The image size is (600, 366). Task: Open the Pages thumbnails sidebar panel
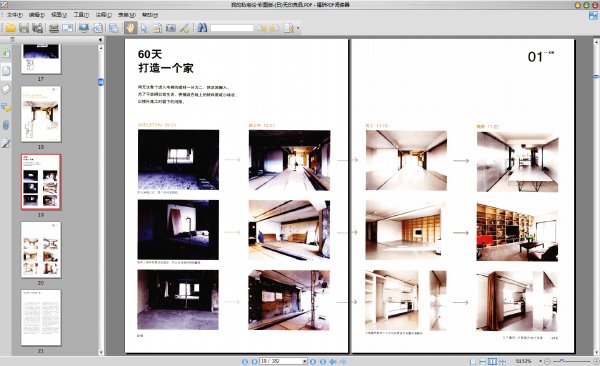pos(6,71)
